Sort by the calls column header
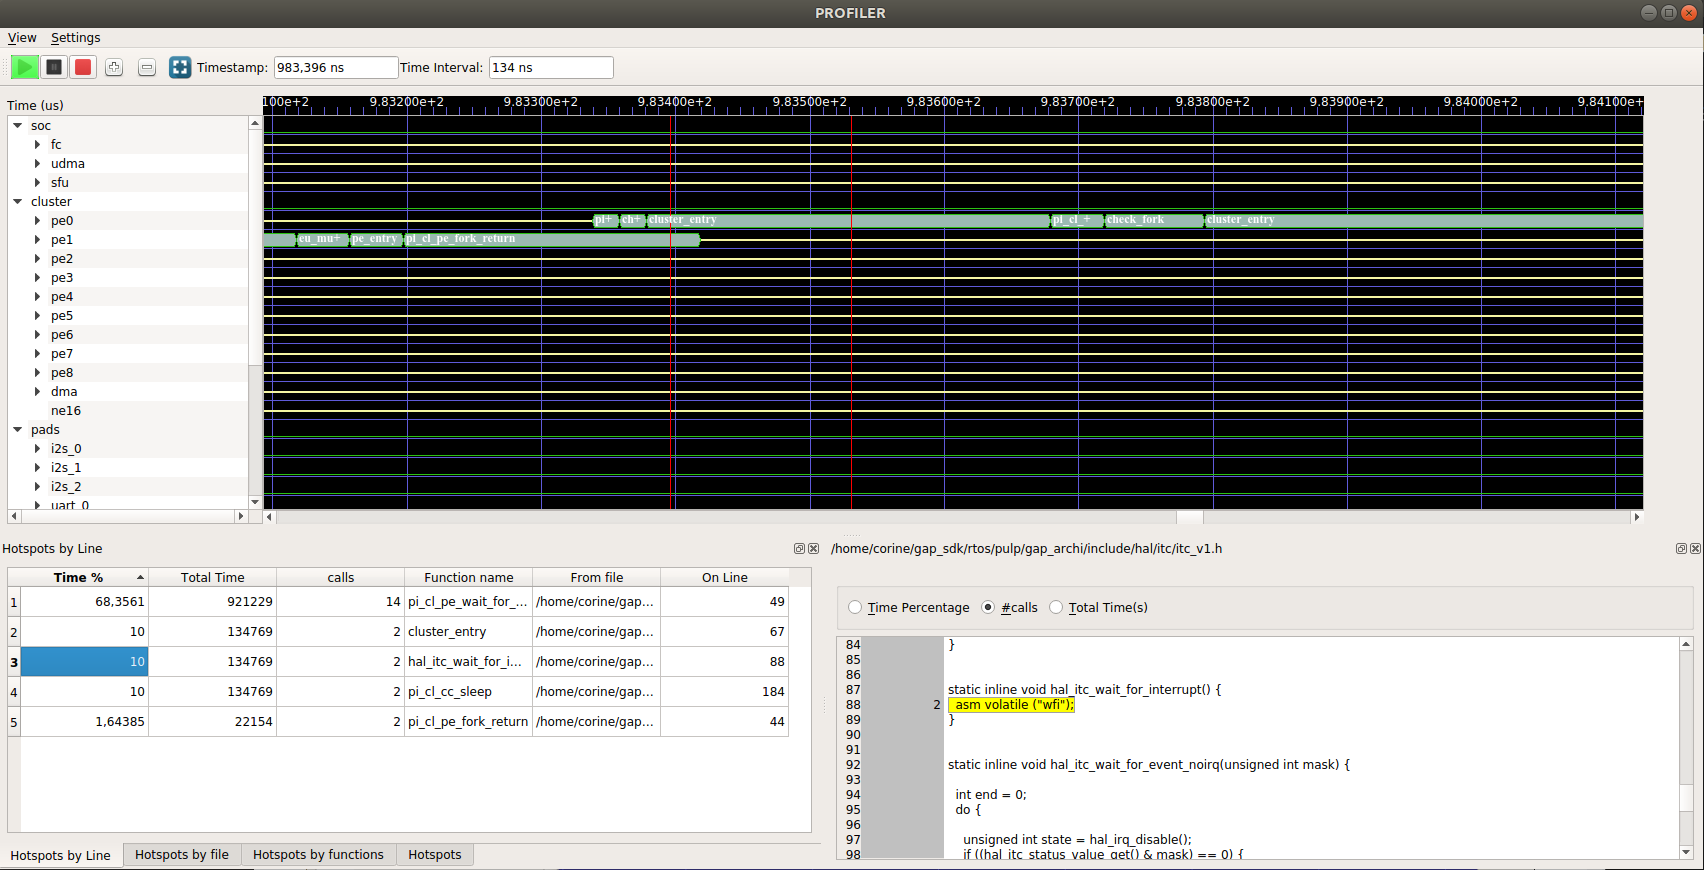Viewport: 1704px width, 870px height. click(x=340, y=577)
